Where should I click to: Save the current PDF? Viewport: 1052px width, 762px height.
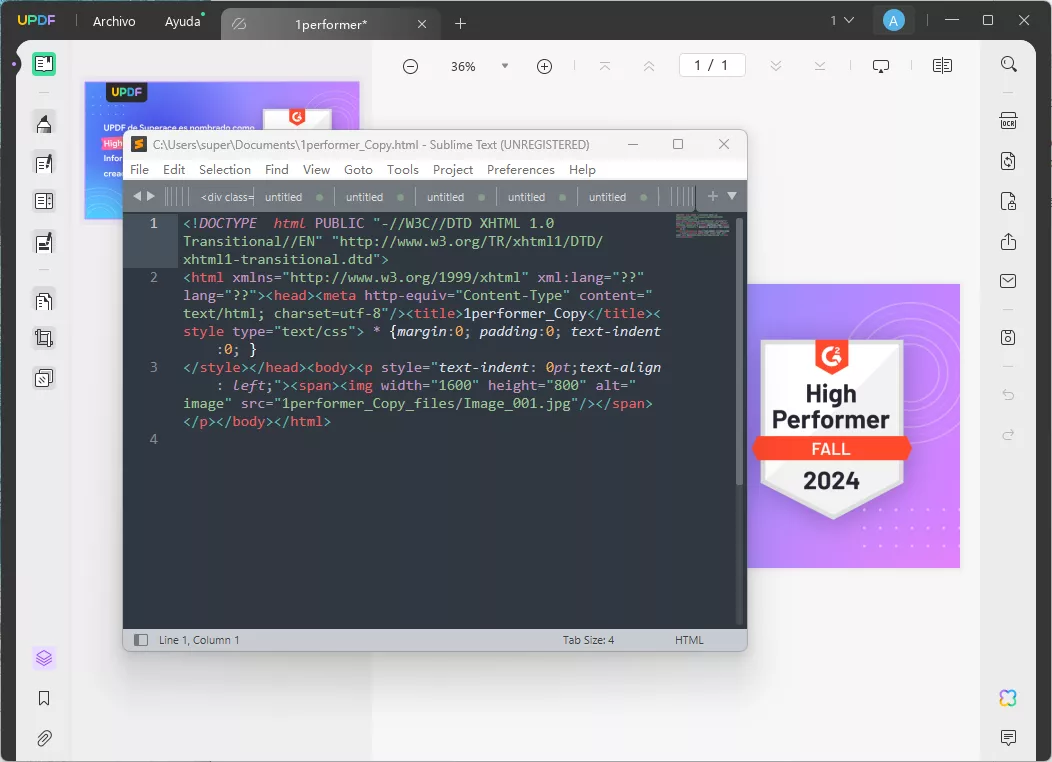(1008, 338)
